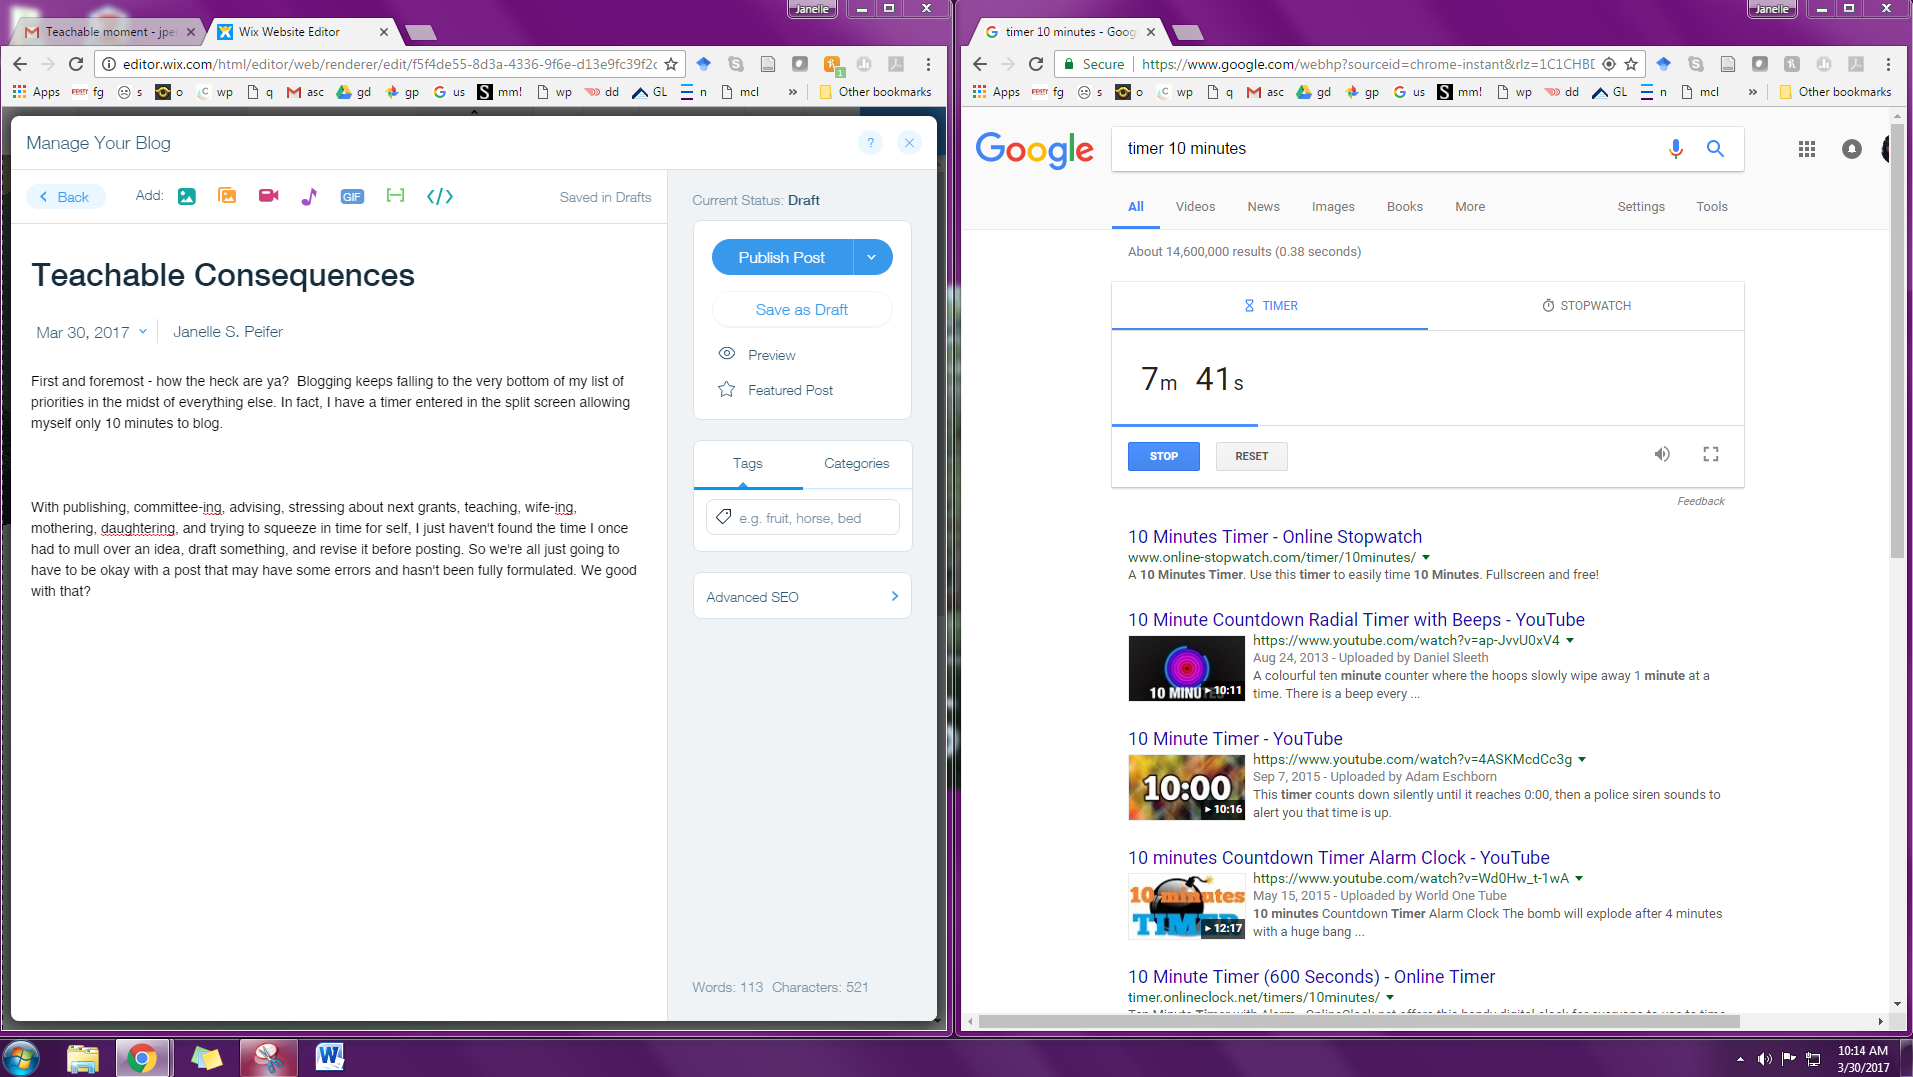Preview the blog post

coord(757,355)
